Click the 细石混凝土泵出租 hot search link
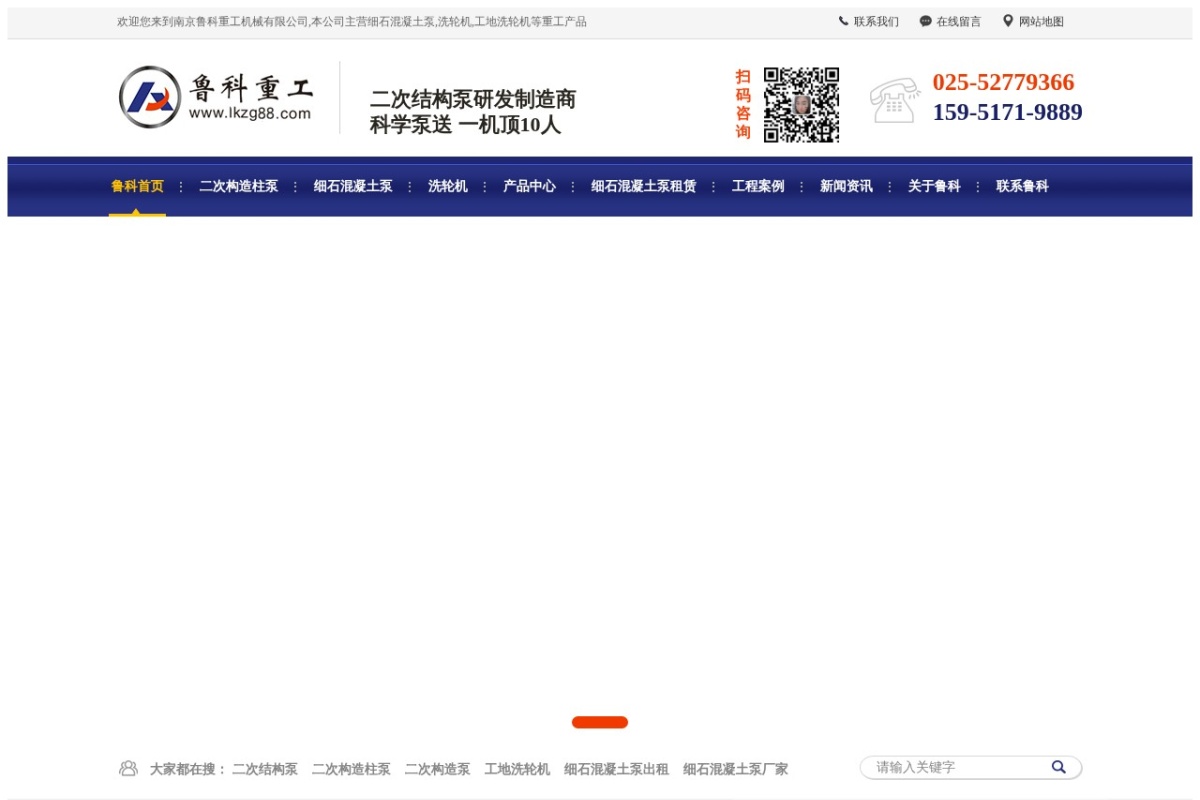 pyautogui.click(x=616, y=769)
